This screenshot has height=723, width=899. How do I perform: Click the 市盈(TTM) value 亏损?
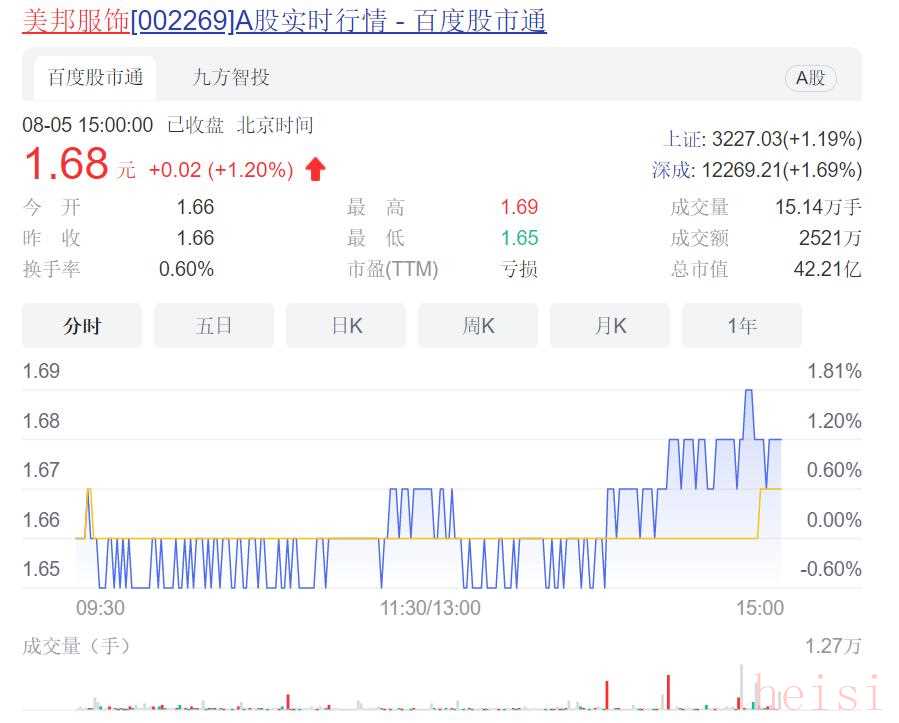(519, 269)
